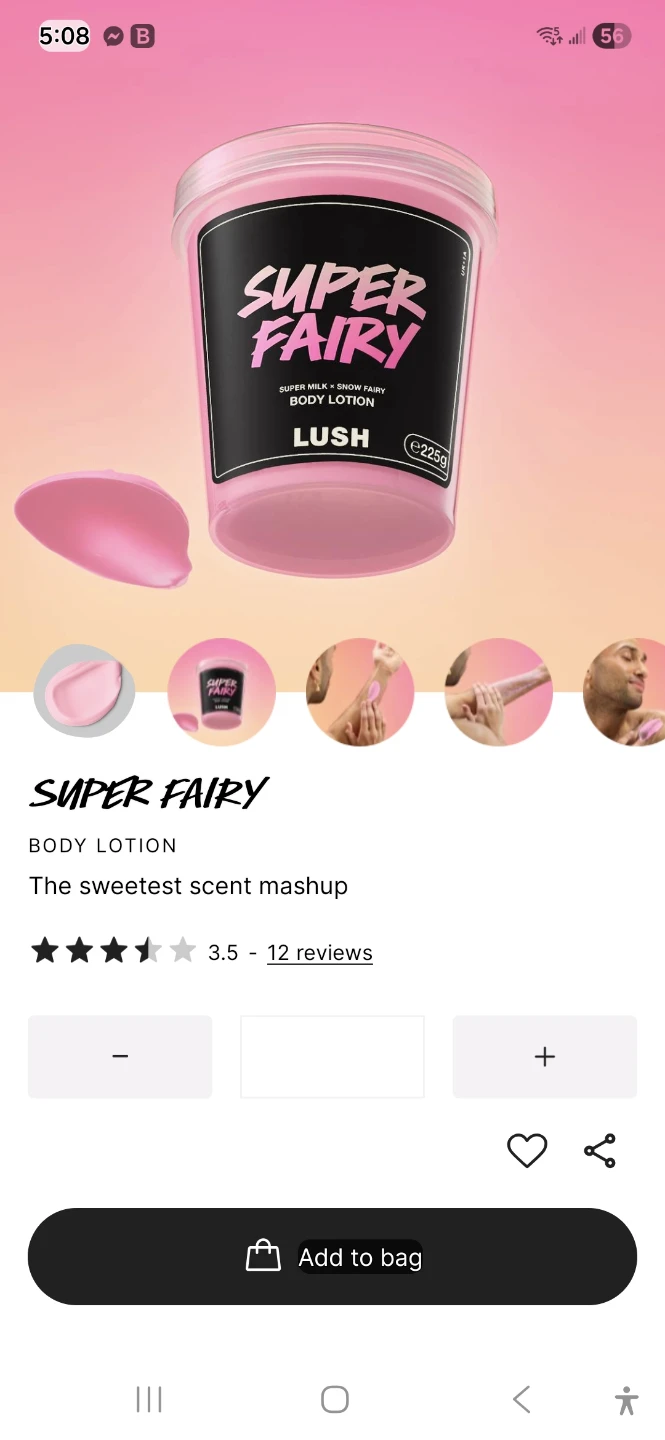Screen dimensions: 665x1440
Task: Open the 12 reviews link
Action: pyautogui.click(x=320, y=953)
